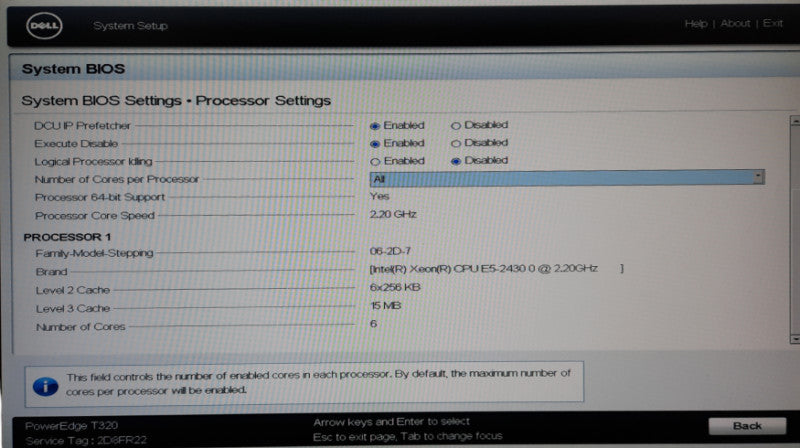Click the Service Tag text
The width and height of the screenshot is (800, 448).
(x=86, y=440)
